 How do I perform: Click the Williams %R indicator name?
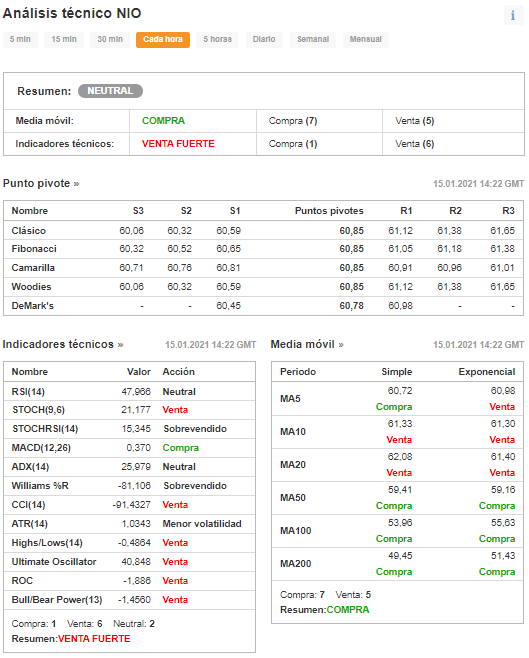[x=40, y=486]
